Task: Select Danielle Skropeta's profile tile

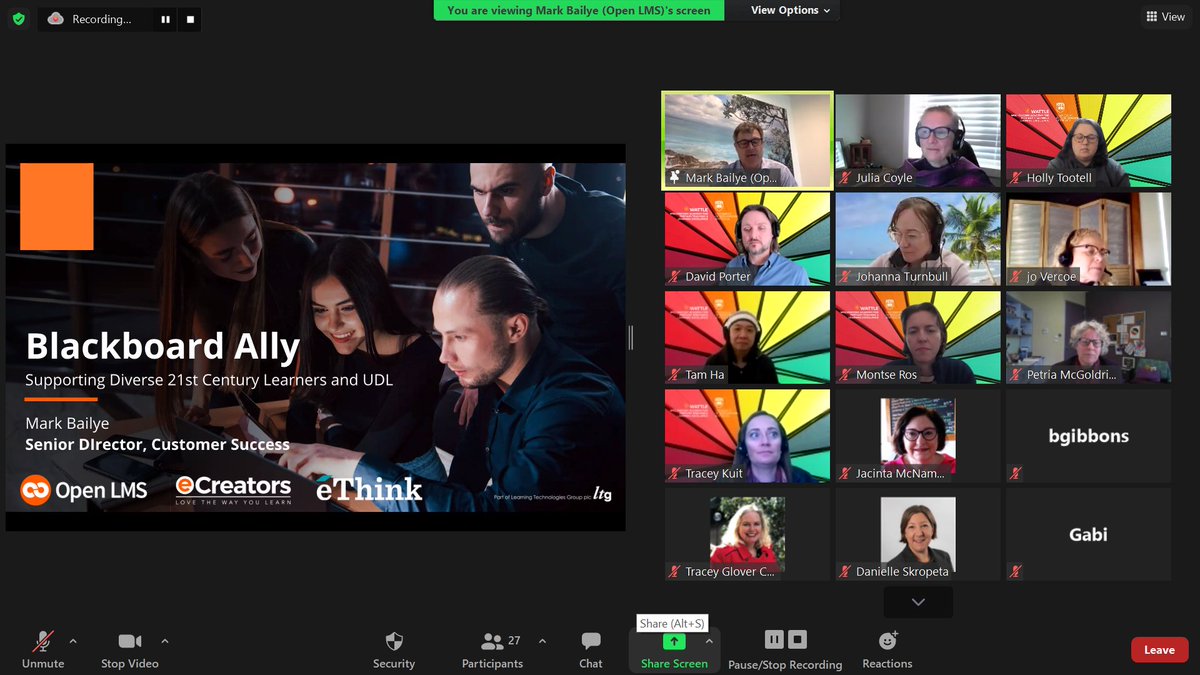Action: pyautogui.click(x=918, y=534)
